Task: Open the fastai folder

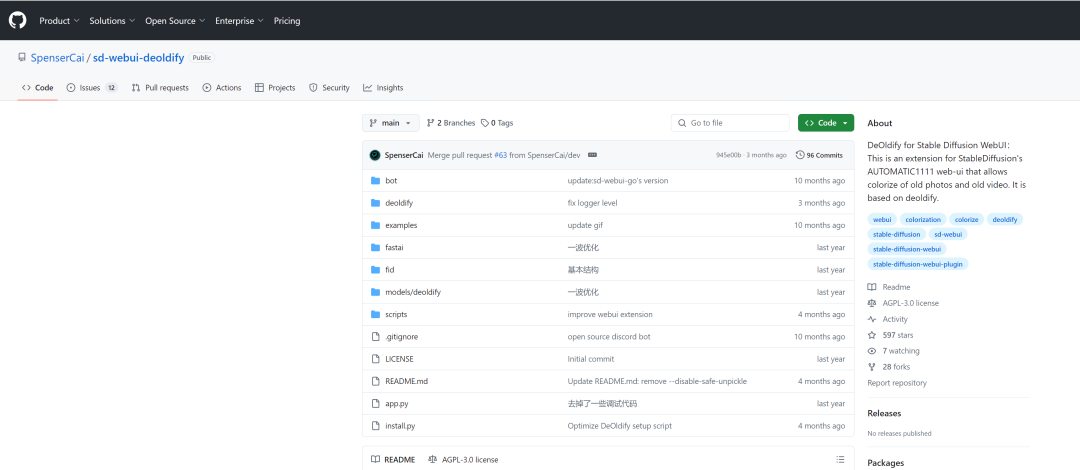Action: point(396,247)
